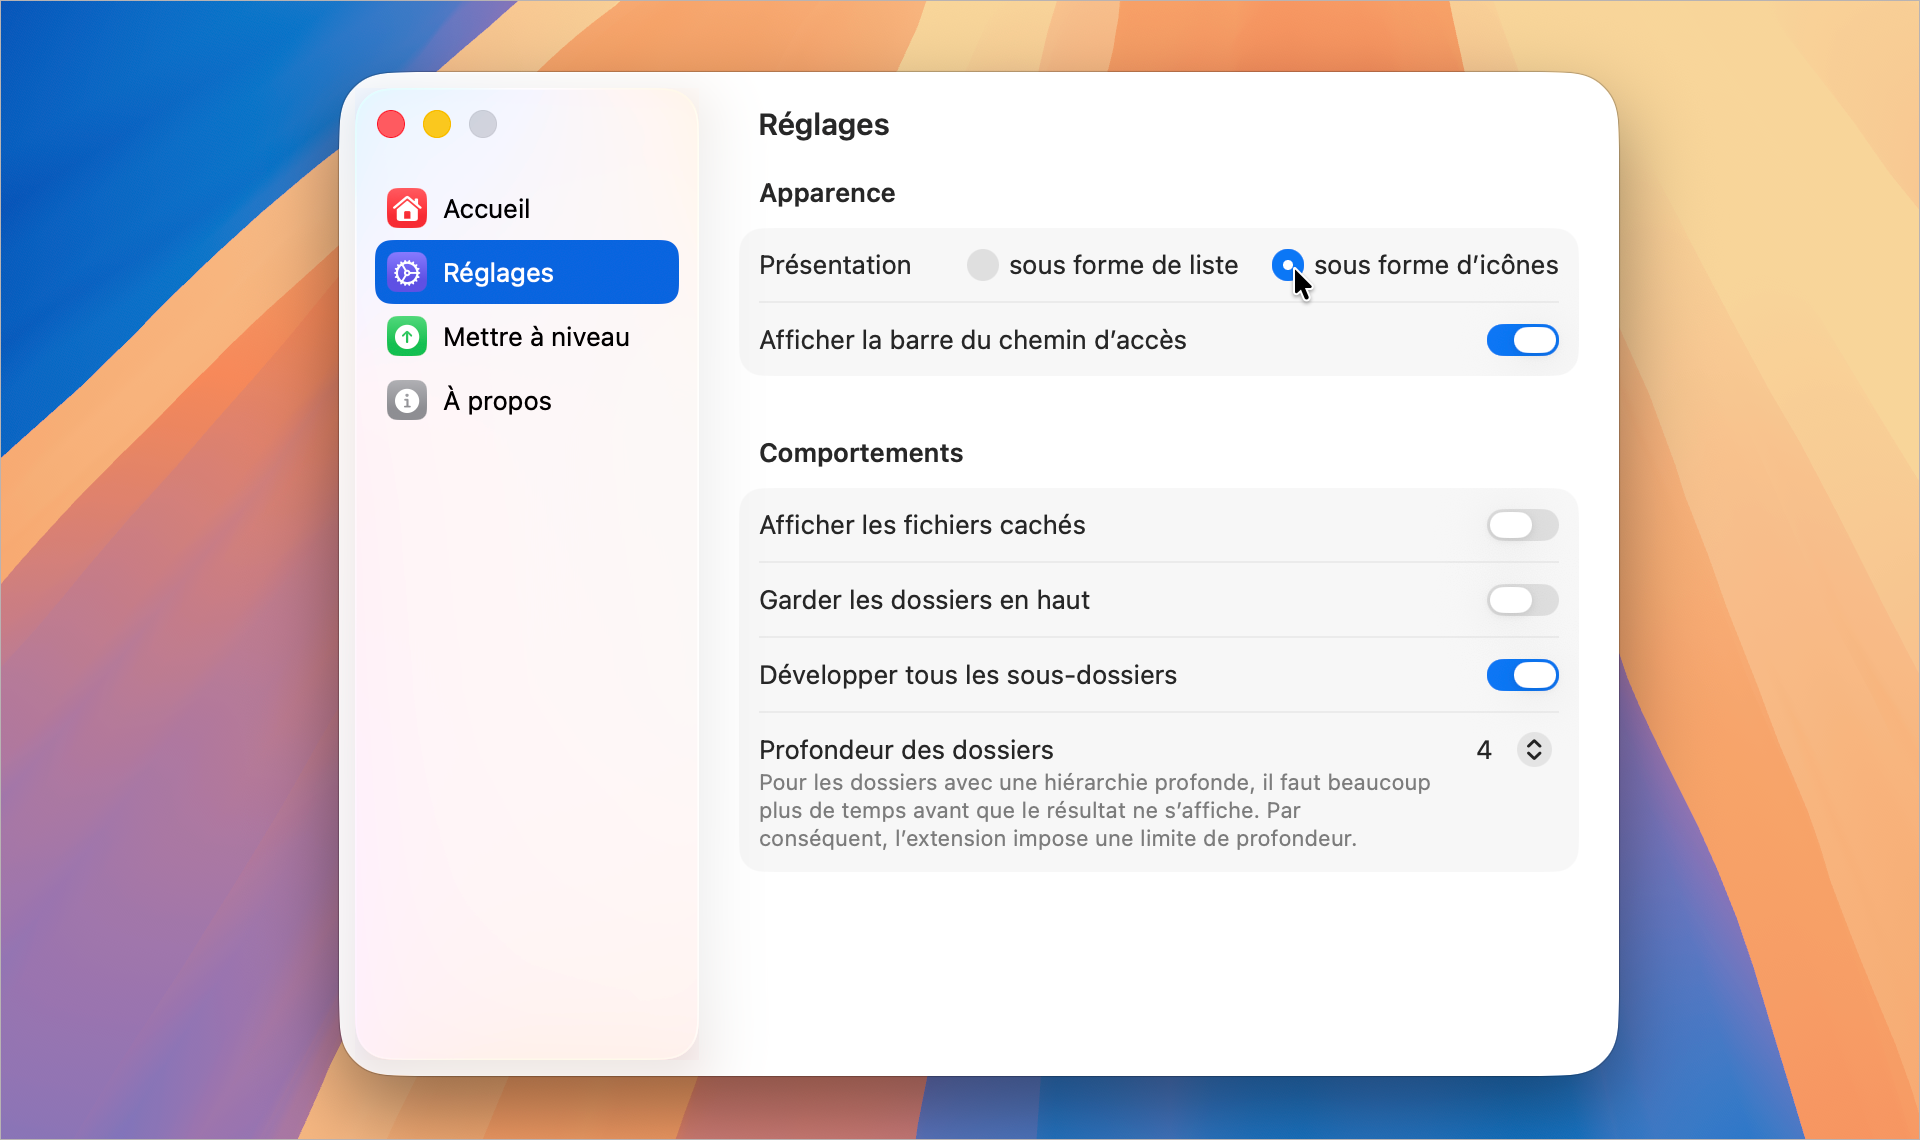Screen dimensions: 1920x1140
Task: Disable the 'barre du chemin d'accès' toggle
Action: [x=1522, y=340]
